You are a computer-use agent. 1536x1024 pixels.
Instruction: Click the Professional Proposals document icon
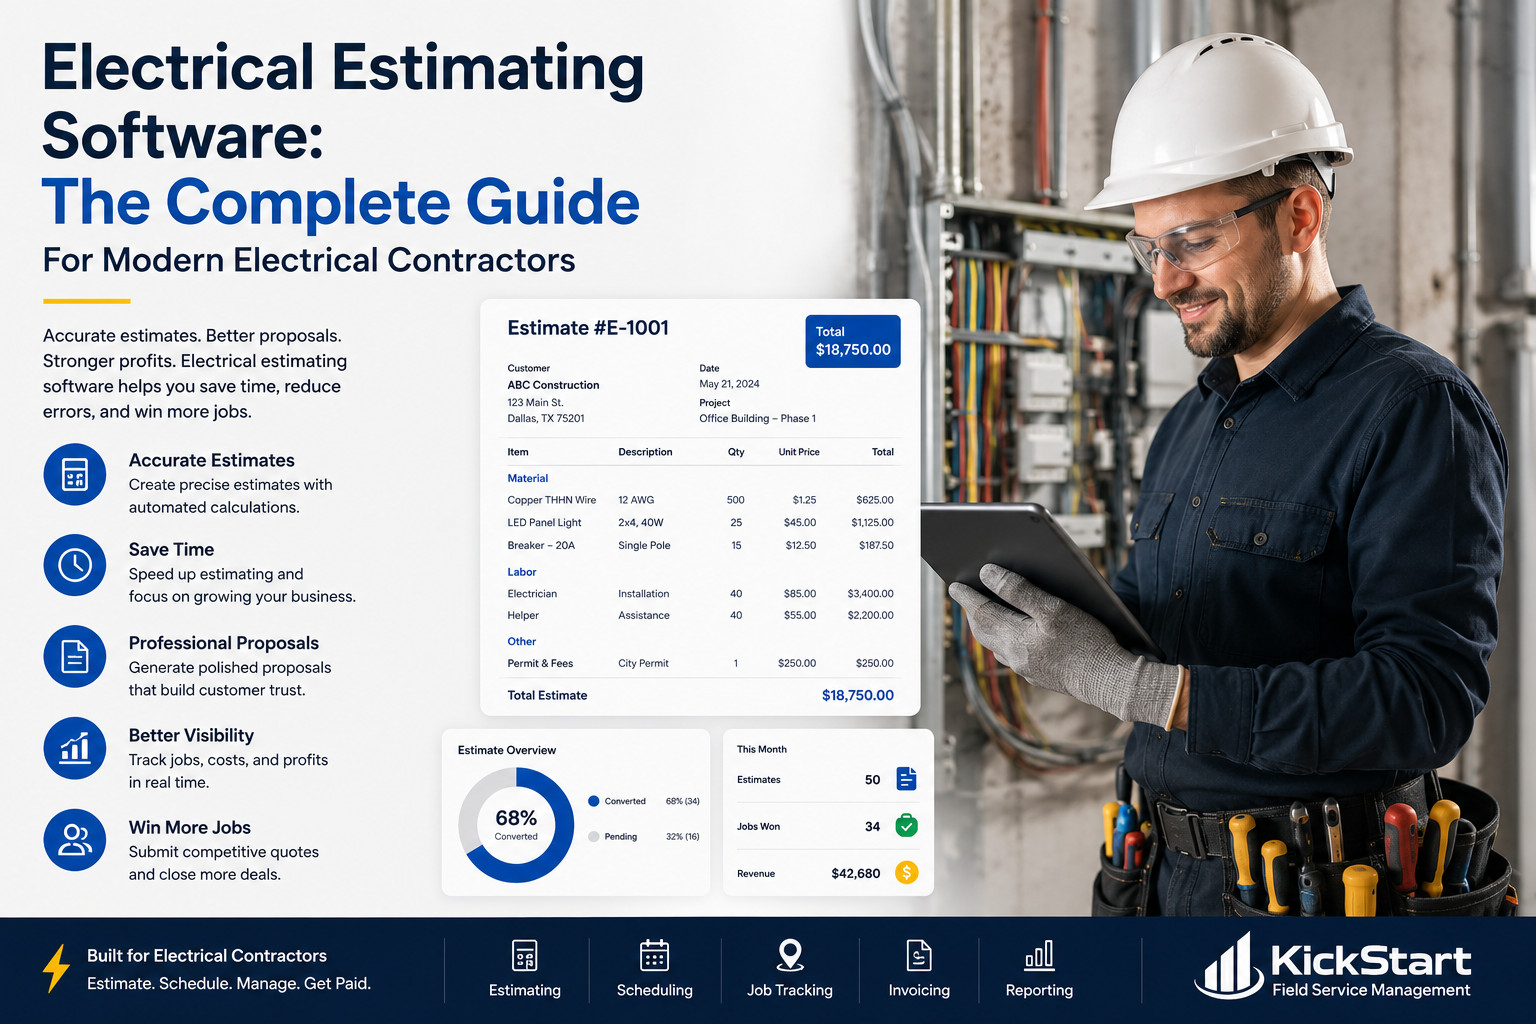75,656
